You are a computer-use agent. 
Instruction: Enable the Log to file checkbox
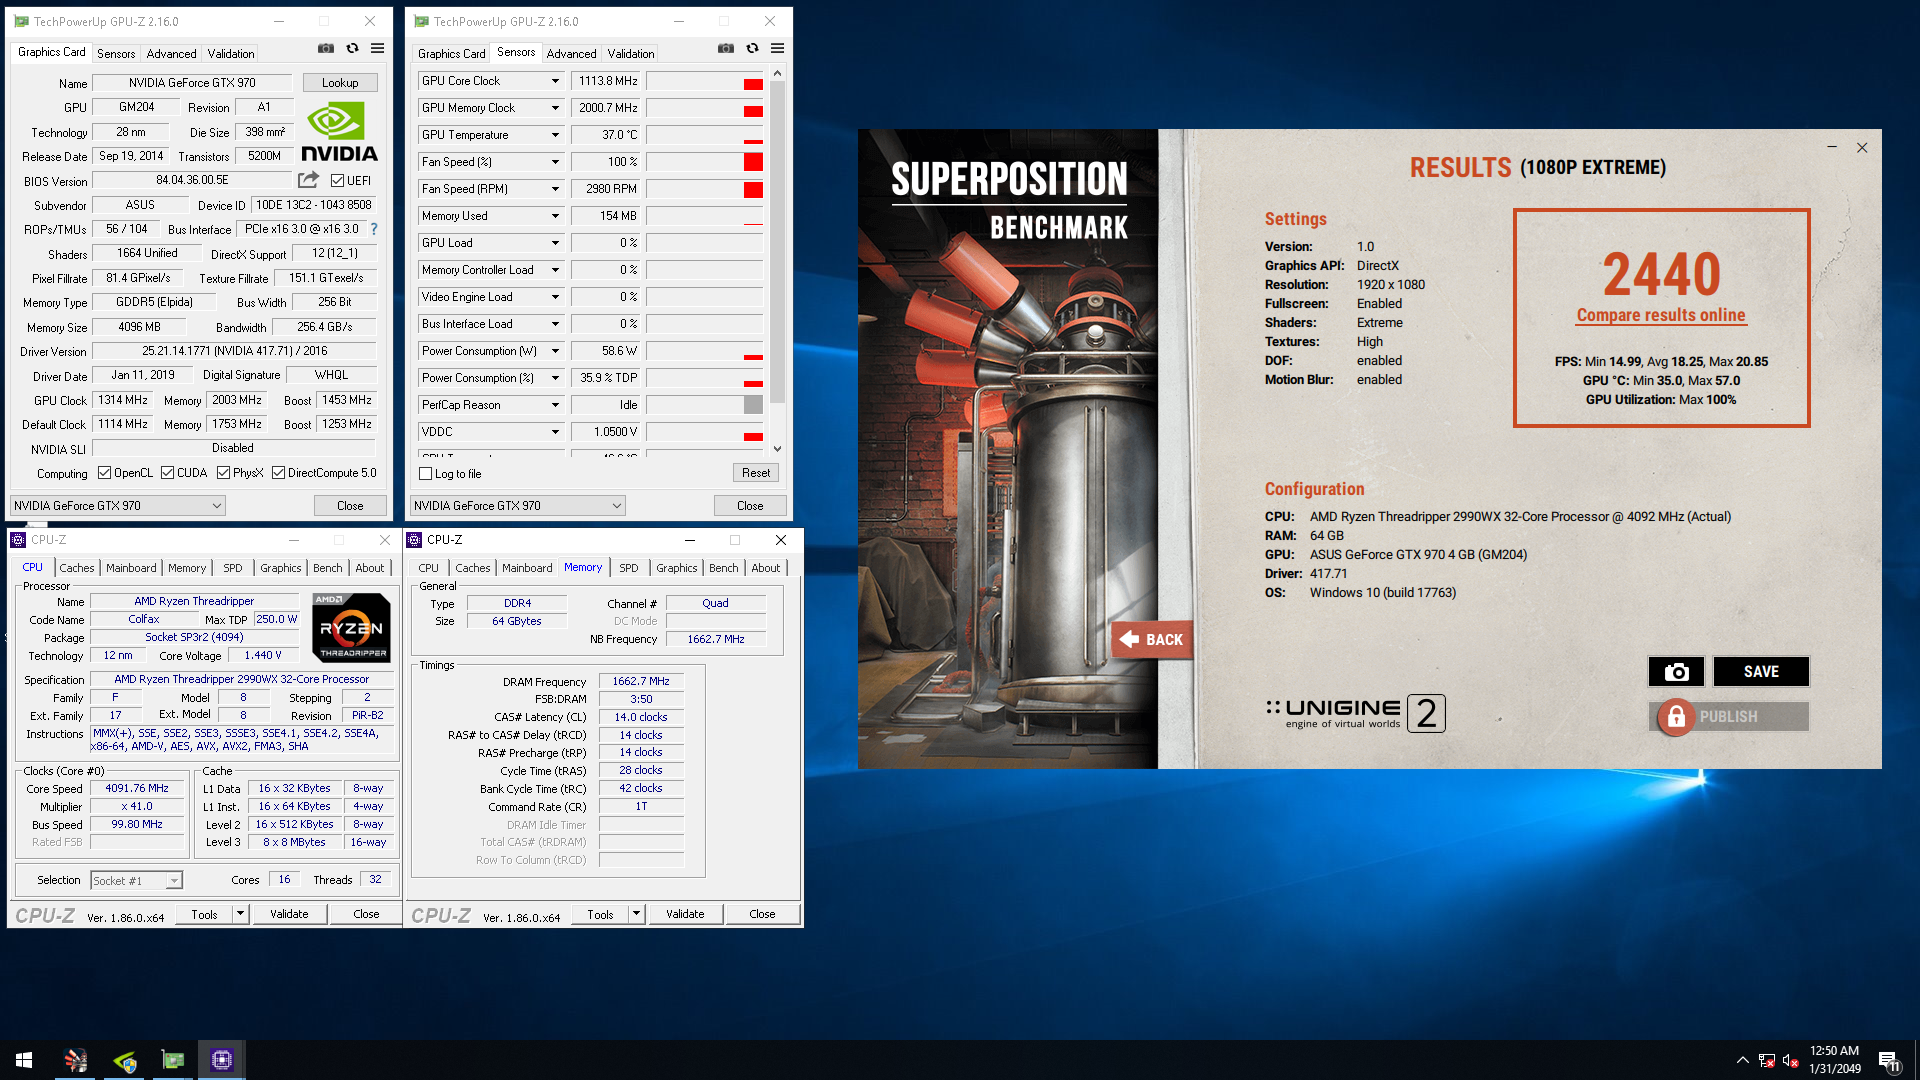point(426,474)
